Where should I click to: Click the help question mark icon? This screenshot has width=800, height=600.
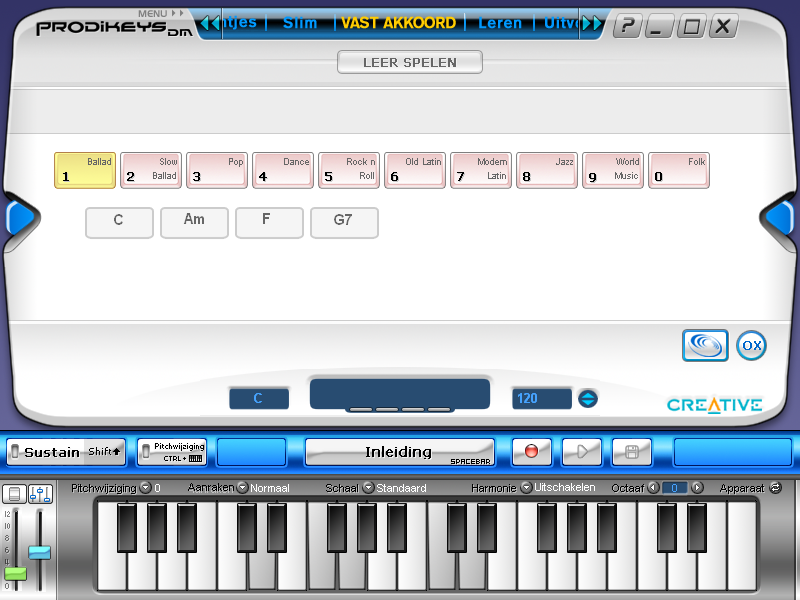(x=627, y=25)
